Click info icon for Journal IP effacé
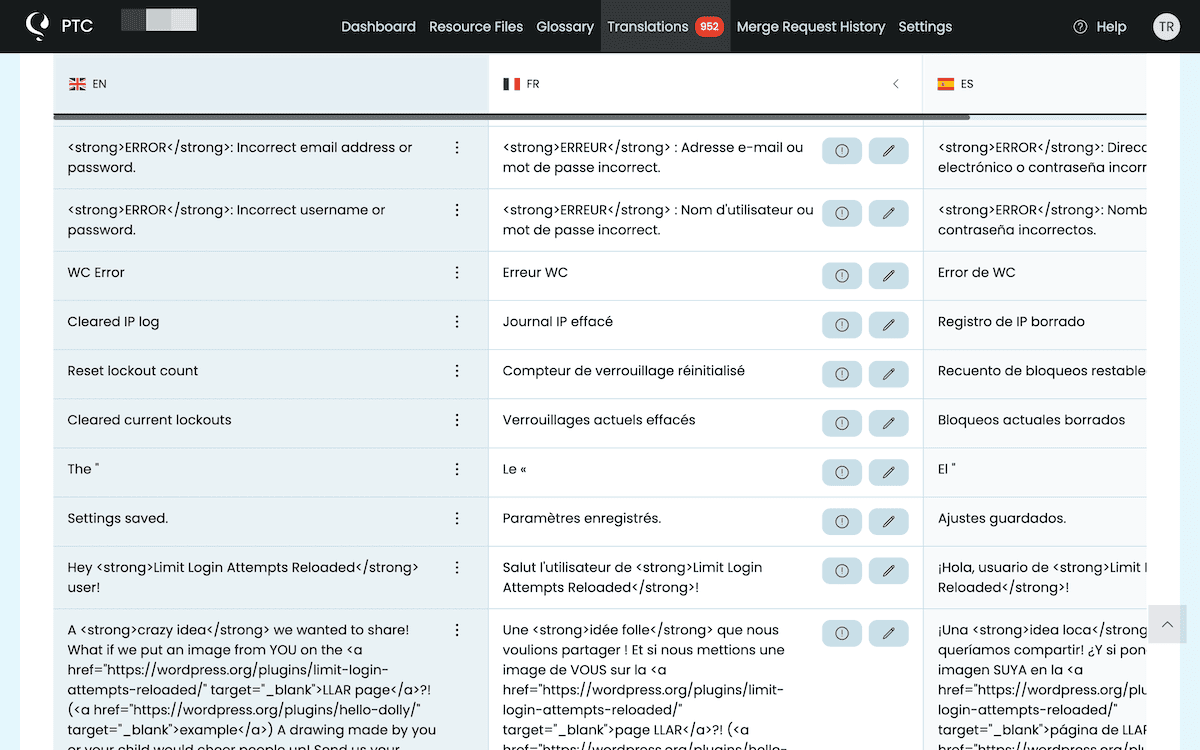1200x750 pixels. [x=842, y=325]
